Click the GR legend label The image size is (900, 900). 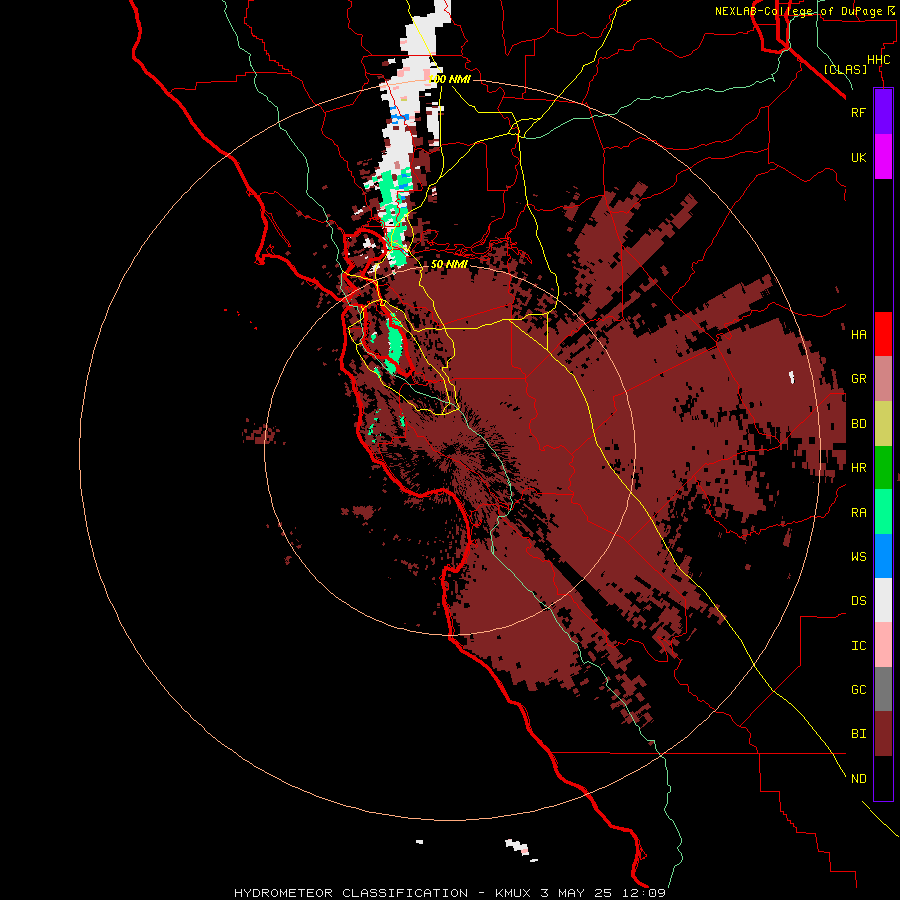pos(858,379)
